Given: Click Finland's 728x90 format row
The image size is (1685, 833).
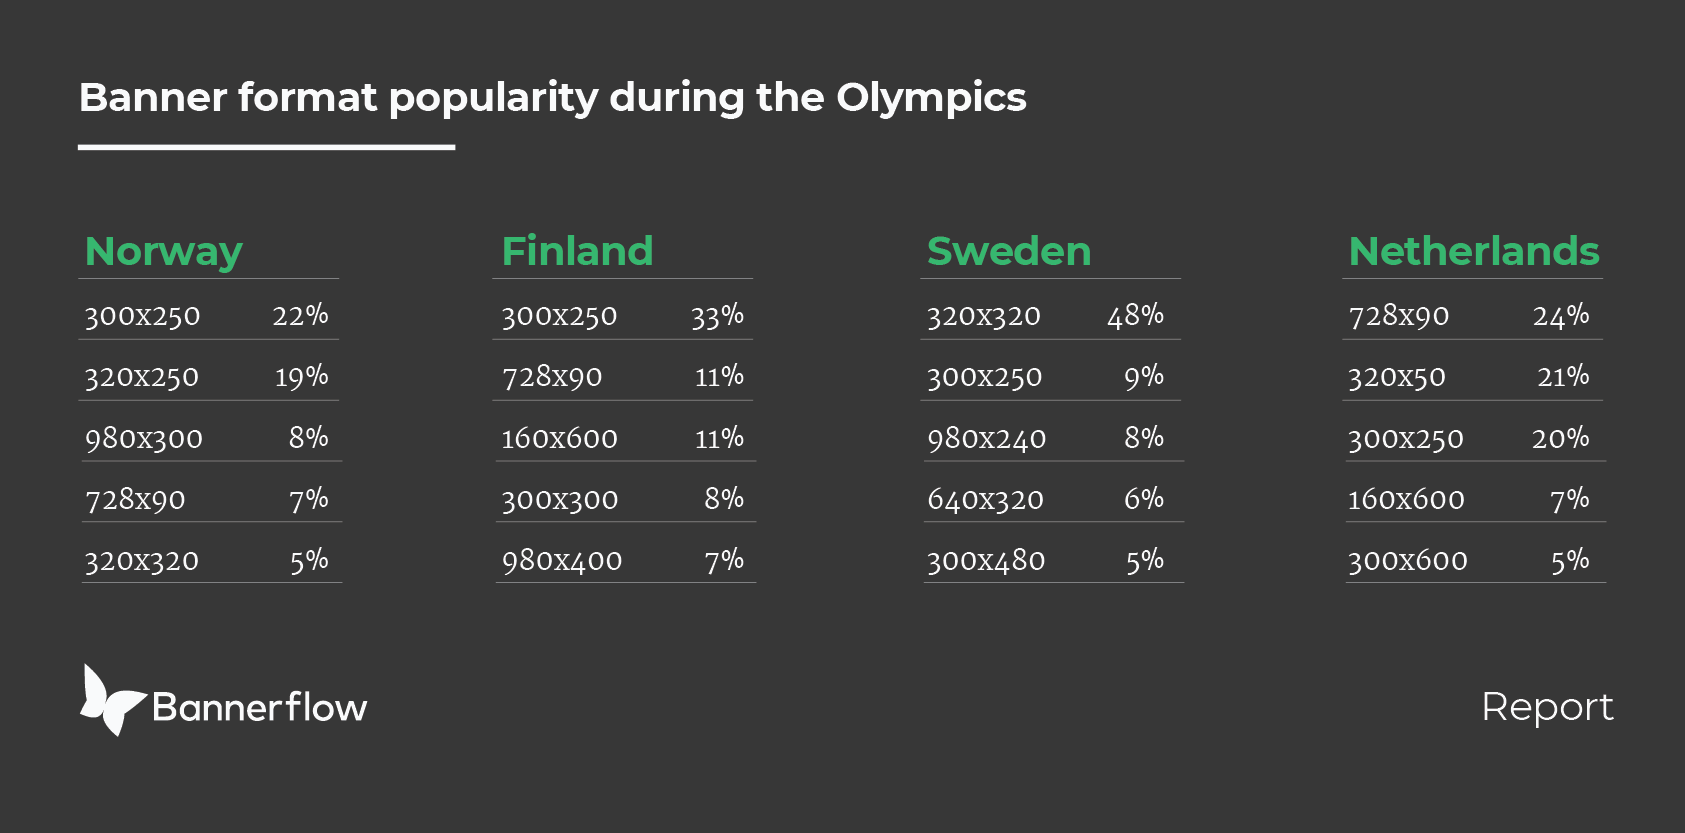Looking at the screenshot, I should [x=623, y=377].
